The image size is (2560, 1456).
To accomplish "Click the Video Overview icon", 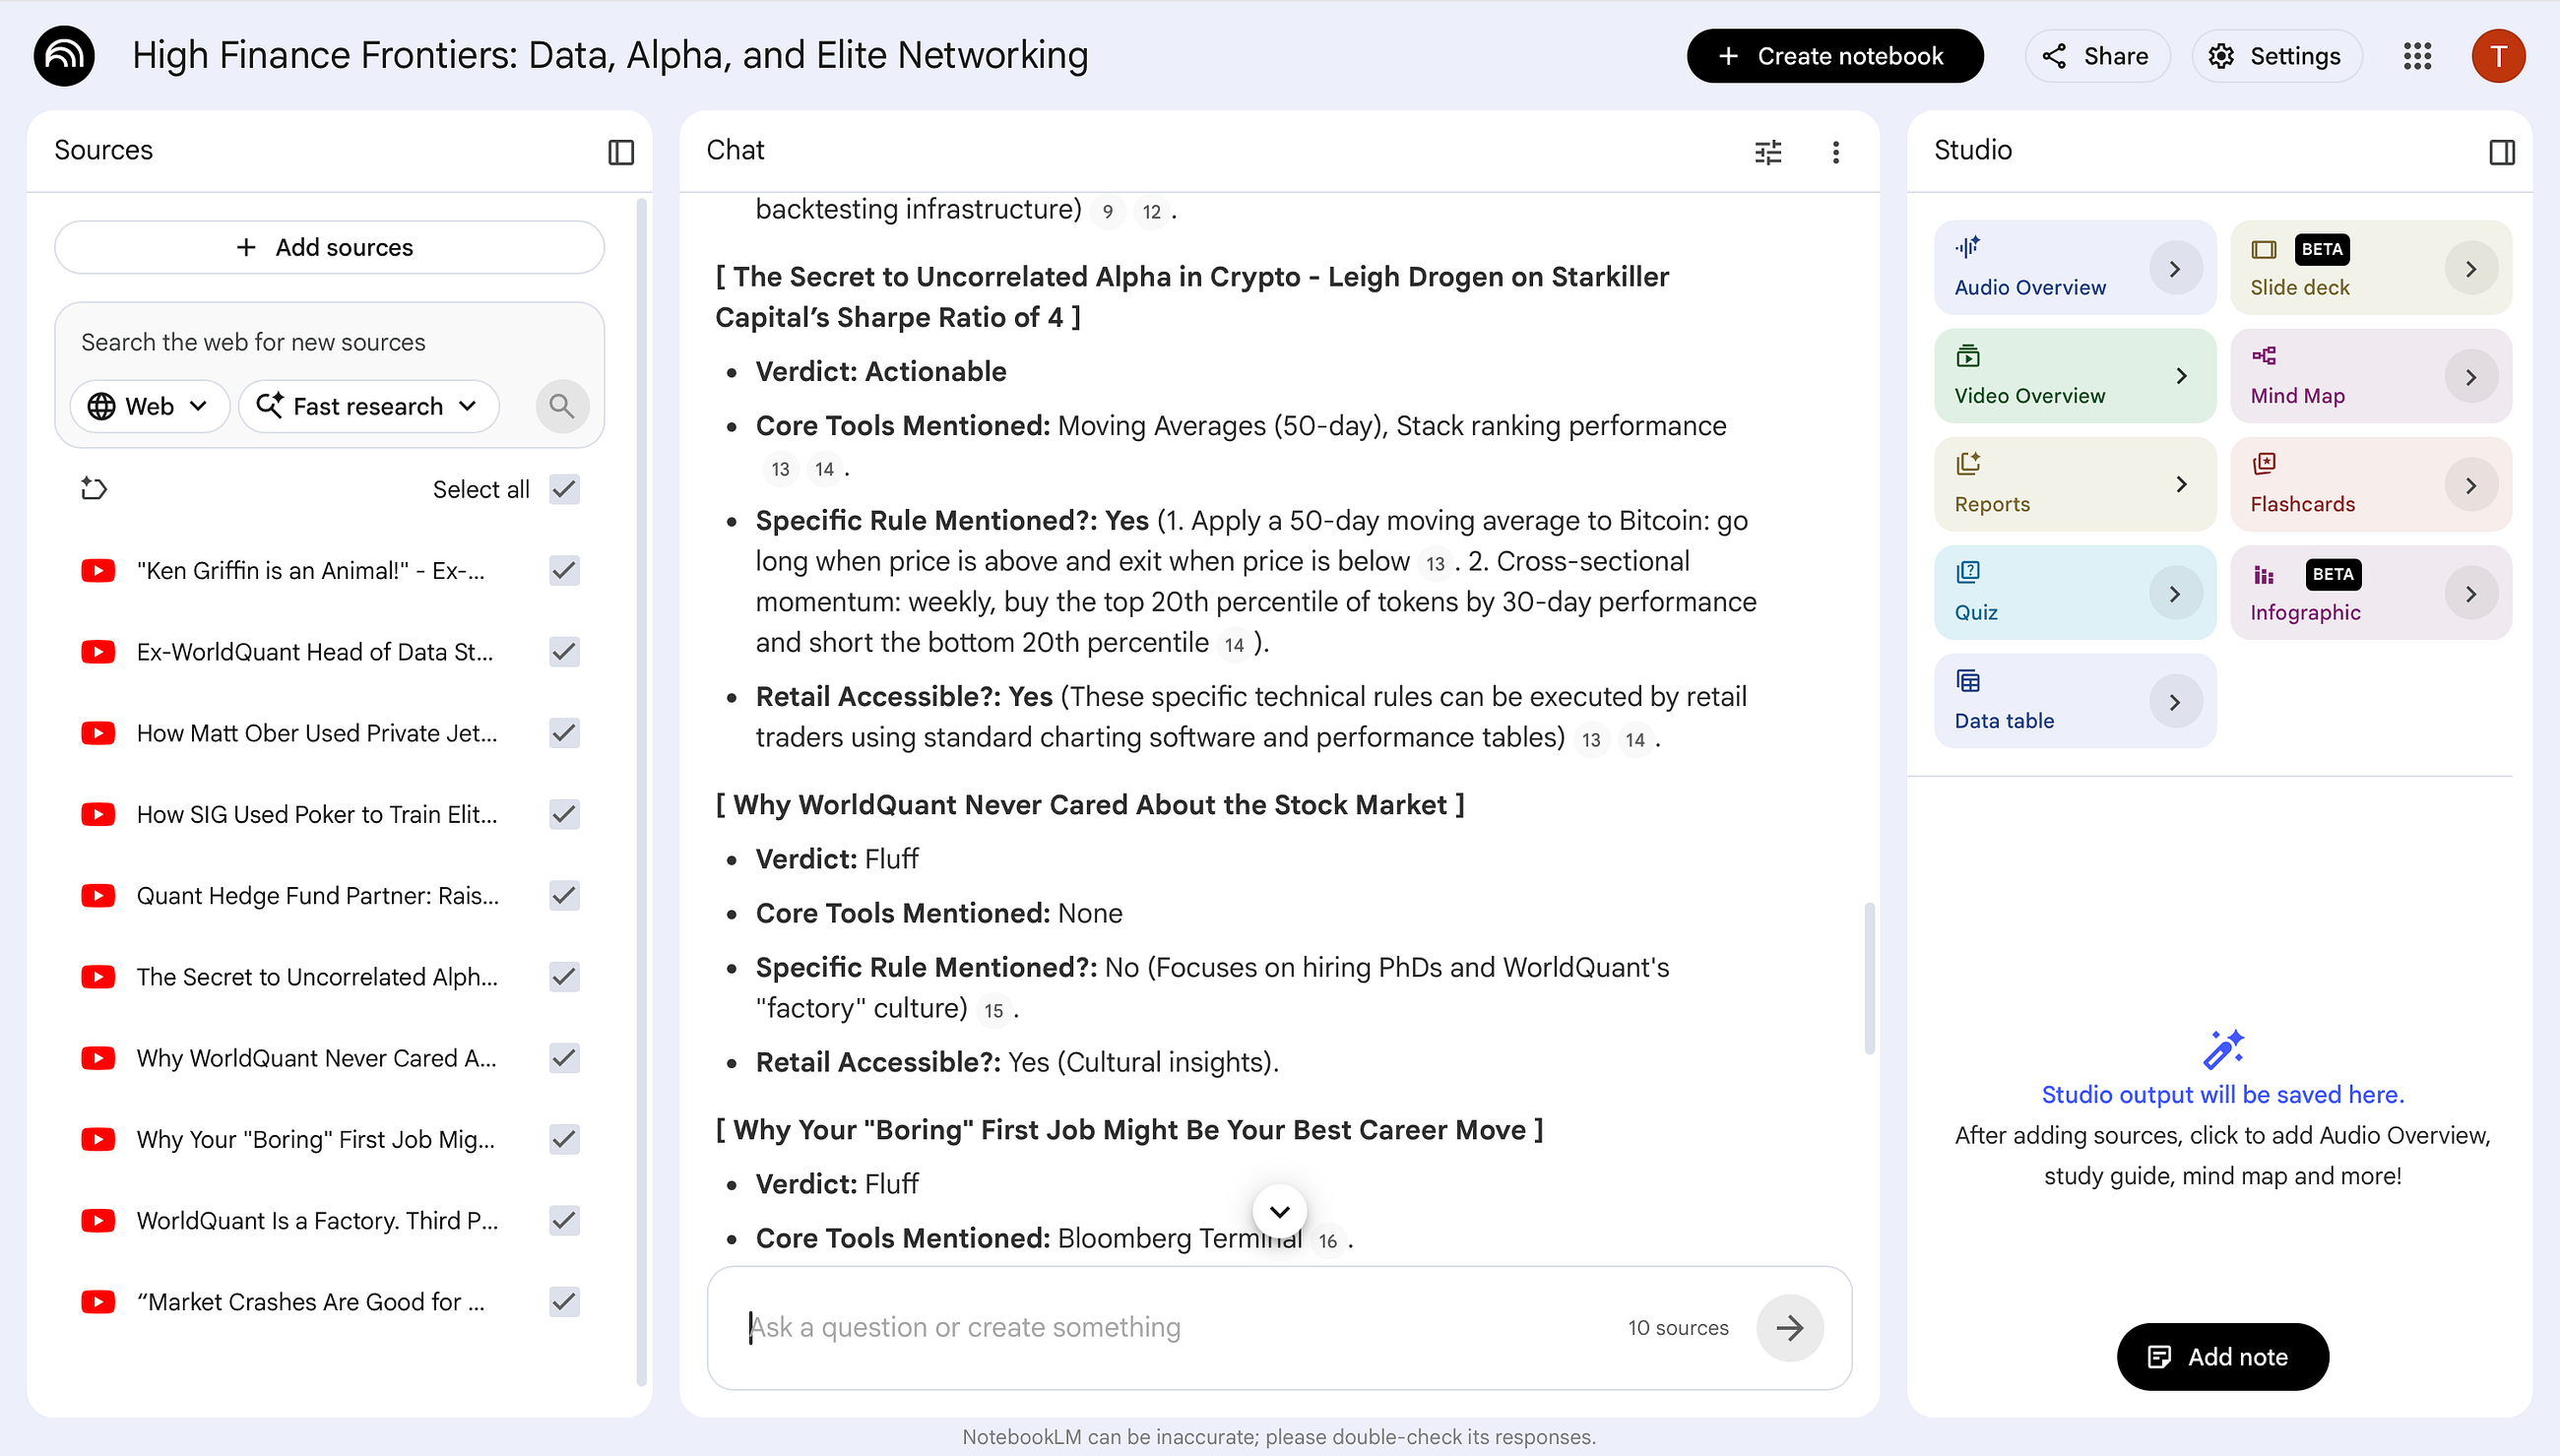I will point(1968,356).
